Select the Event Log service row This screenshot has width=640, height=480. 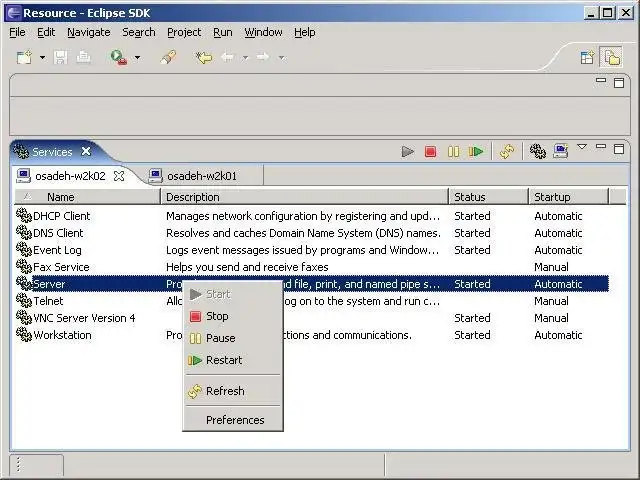click(x=312, y=250)
